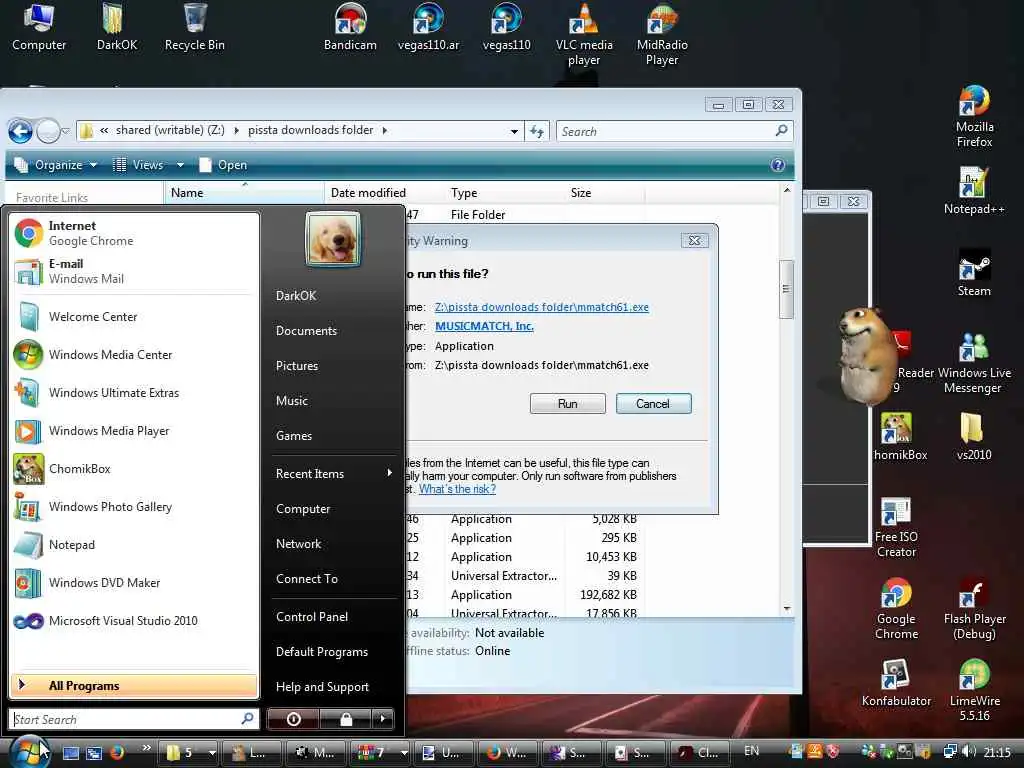Image resolution: width=1024 pixels, height=768 pixels.
Task: Open Google Chrome desktop shortcut
Action: (x=896, y=609)
